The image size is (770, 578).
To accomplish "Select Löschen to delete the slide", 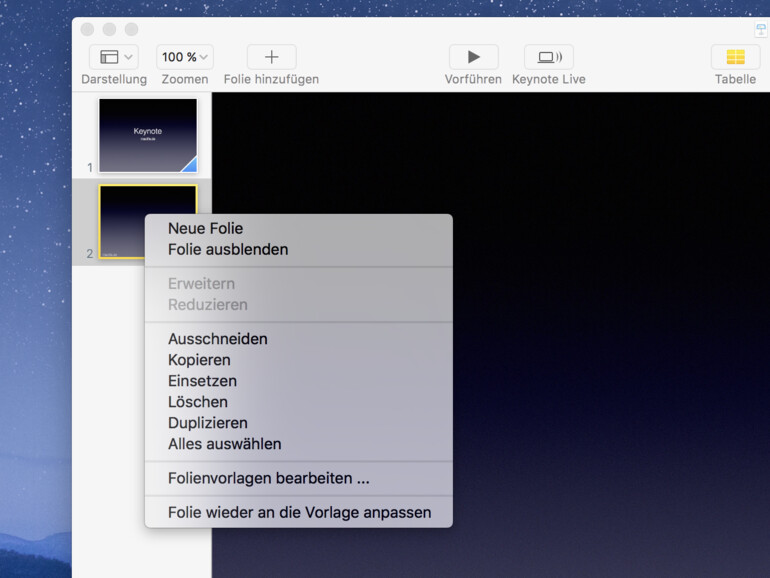I will (299, 402).
